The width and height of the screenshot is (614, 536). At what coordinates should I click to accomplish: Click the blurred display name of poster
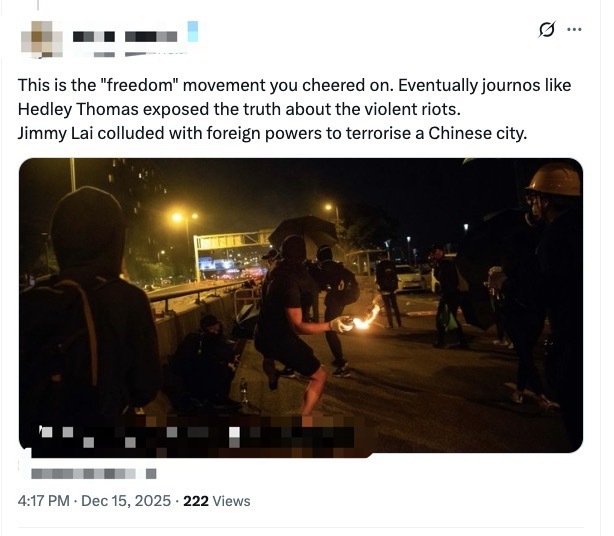coord(125,37)
